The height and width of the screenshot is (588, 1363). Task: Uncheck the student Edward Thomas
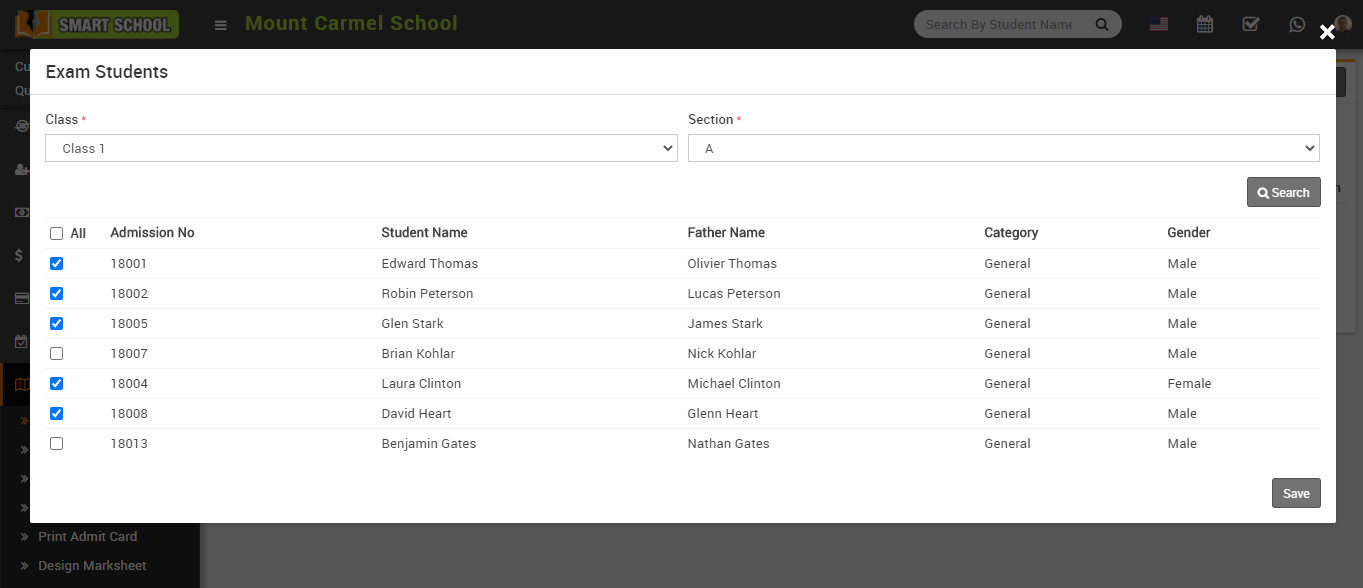pos(57,264)
